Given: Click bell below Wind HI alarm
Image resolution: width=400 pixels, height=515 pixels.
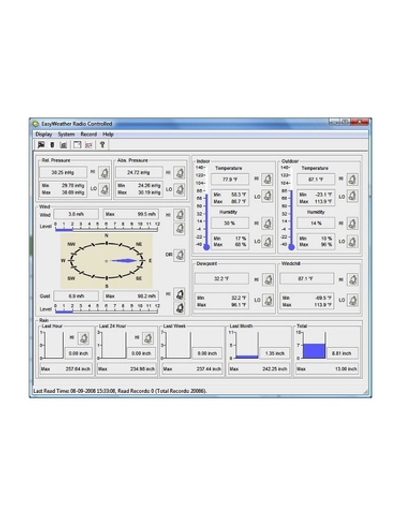Looking at the screenshot, I should pos(179,229).
